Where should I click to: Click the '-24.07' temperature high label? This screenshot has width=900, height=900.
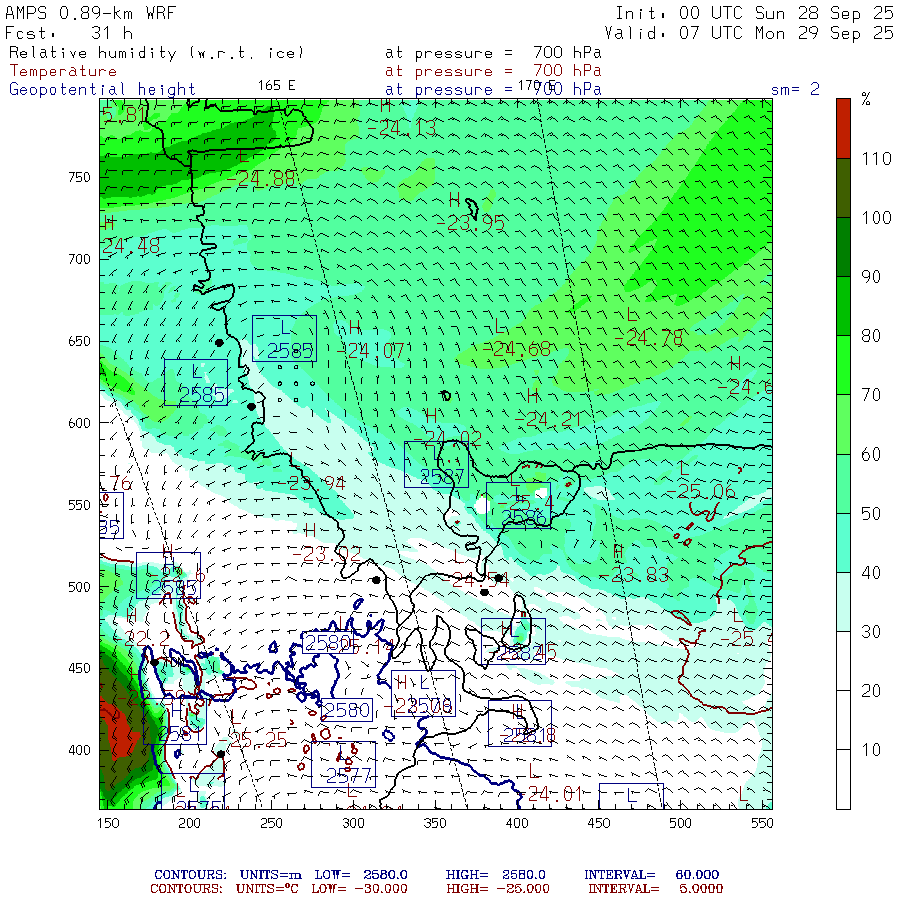[x=371, y=350]
